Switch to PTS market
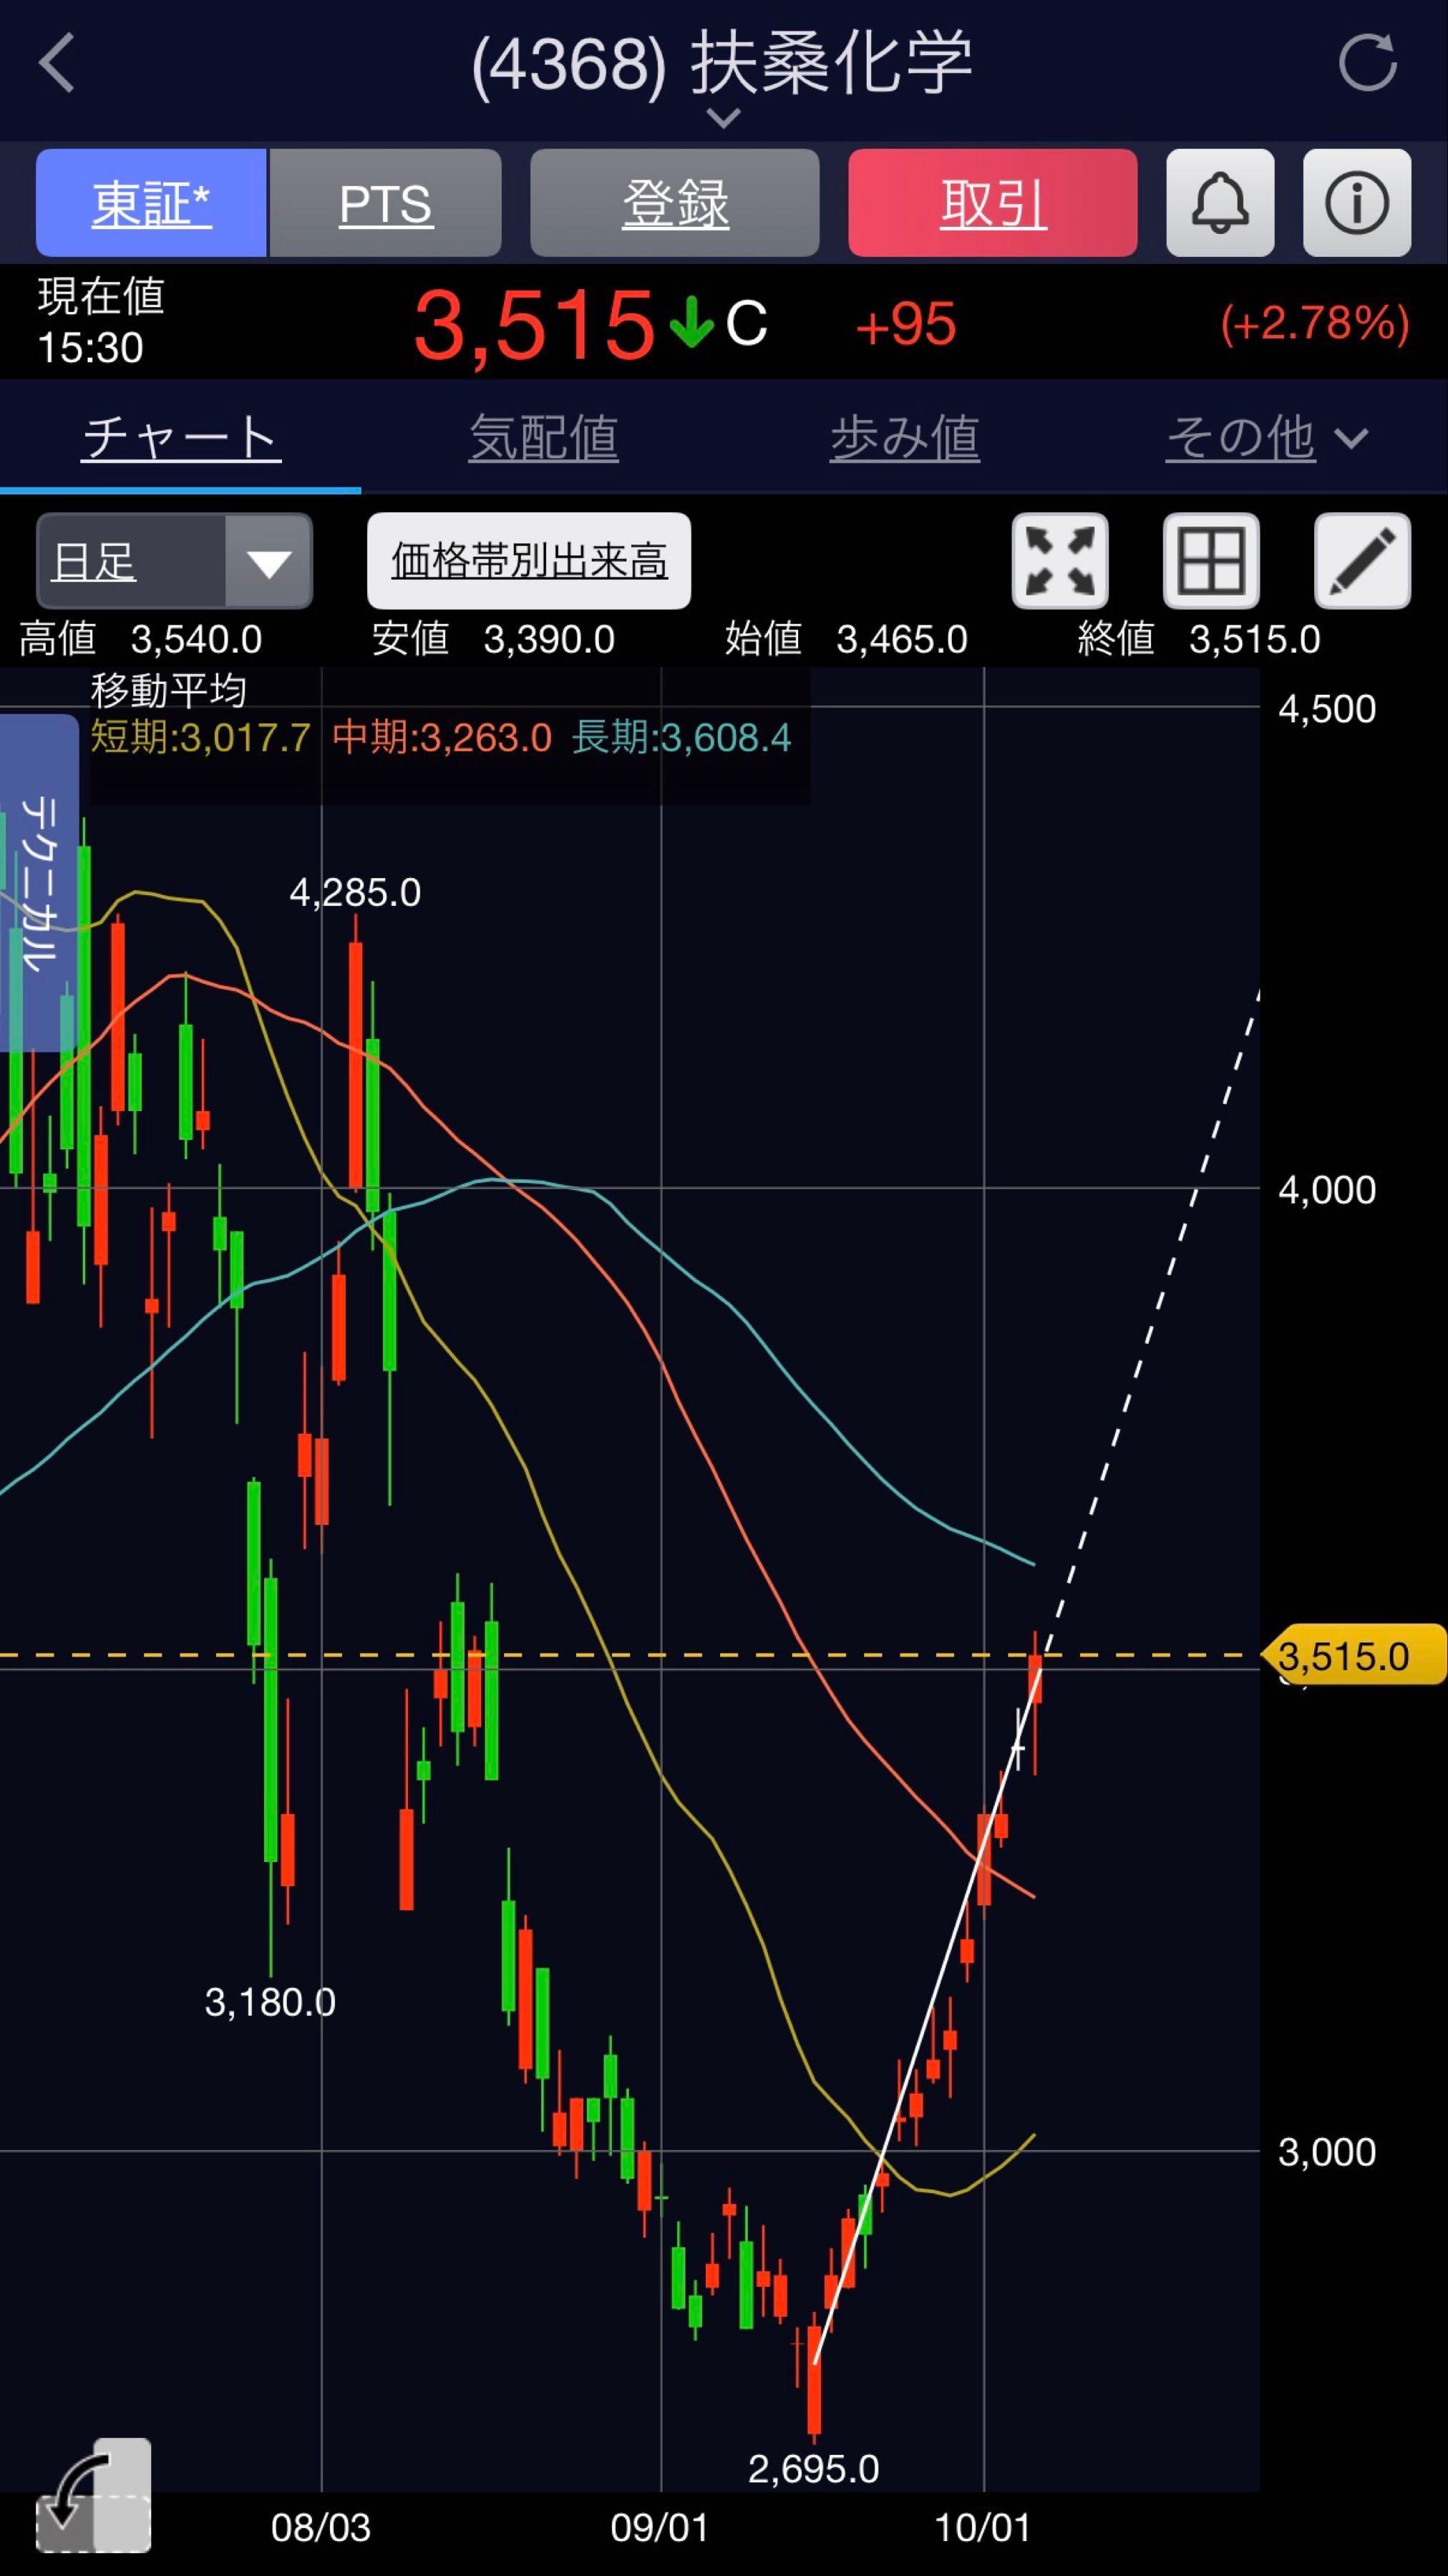Screen dimensions: 1448x2576 click(x=385, y=203)
